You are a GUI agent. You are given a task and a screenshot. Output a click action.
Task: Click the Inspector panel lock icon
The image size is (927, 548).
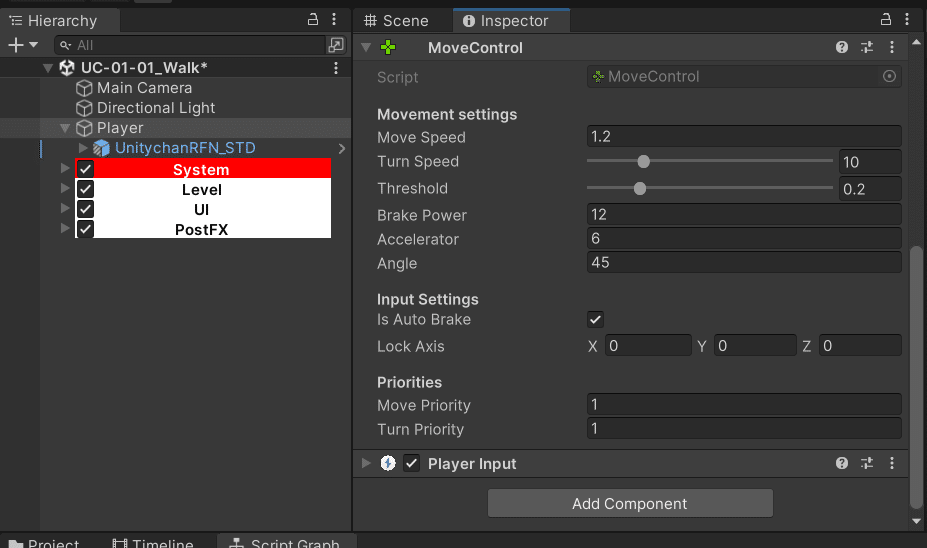pos(886,20)
